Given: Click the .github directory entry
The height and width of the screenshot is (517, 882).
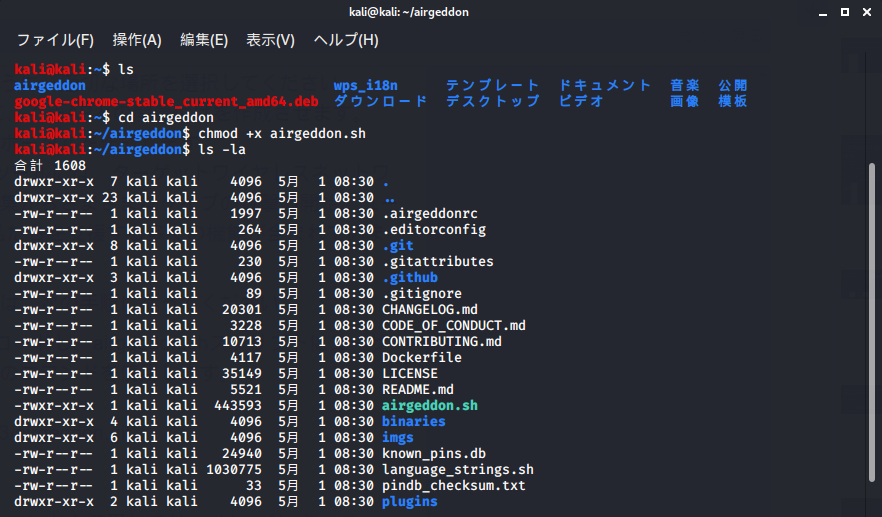Looking at the screenshot, I should point(410,277).
